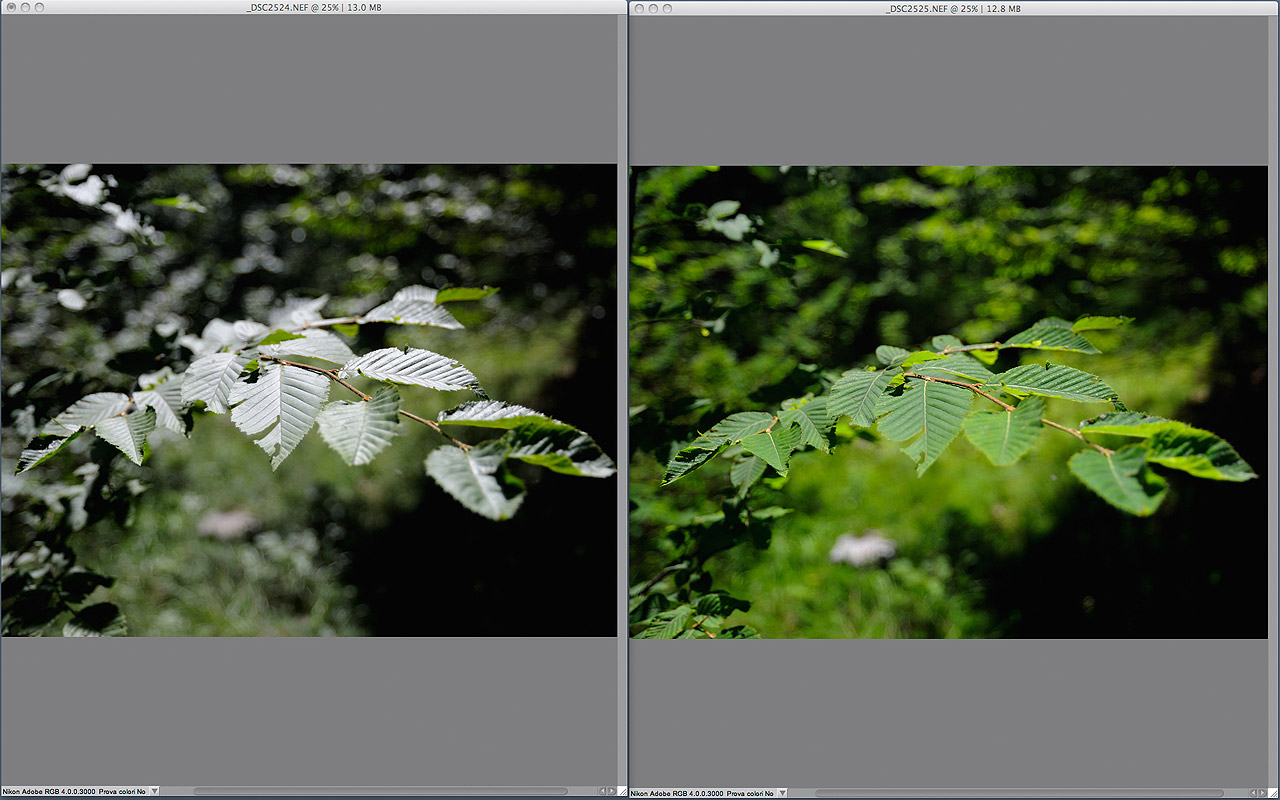Zoom the _DSC2525.NEF window to full size
Viewport: 1280px width, 800px height.
tap(668, 8)
